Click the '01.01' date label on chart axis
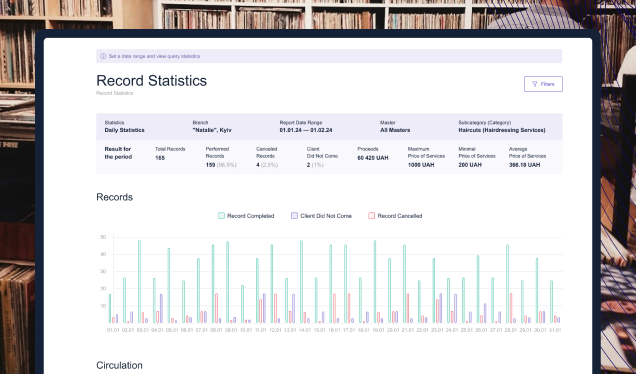The width and height of the screenshot is (636, 374). tap(113, 330)
